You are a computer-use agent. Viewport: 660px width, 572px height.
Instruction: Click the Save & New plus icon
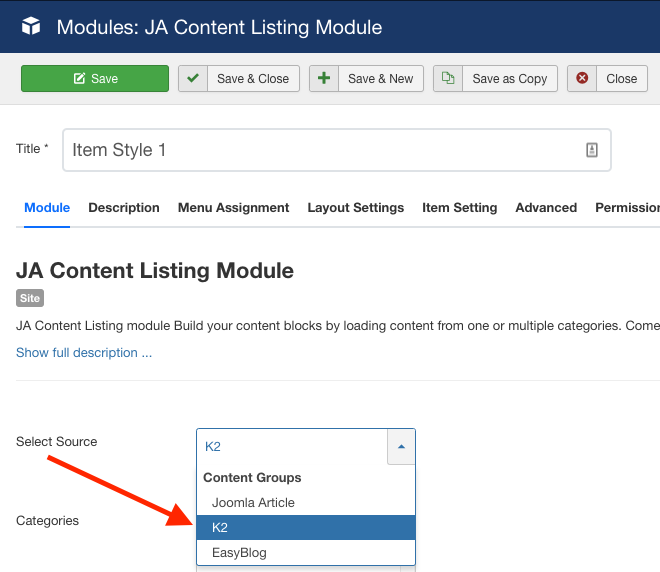324,79
